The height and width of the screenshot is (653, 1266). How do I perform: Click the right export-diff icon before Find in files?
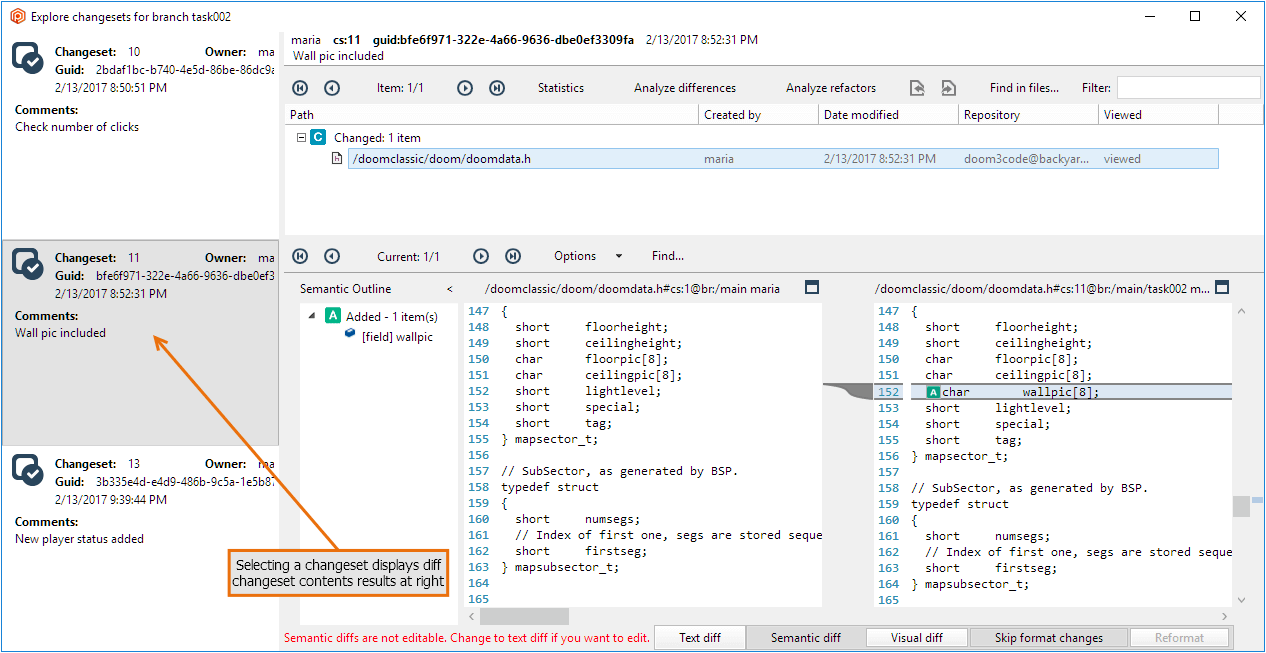pyautogui.click(x=948, y=88)
